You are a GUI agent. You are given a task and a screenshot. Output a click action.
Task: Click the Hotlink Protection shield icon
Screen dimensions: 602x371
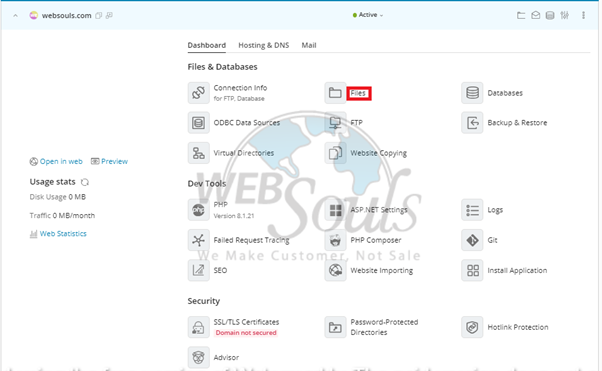point(472,327)
